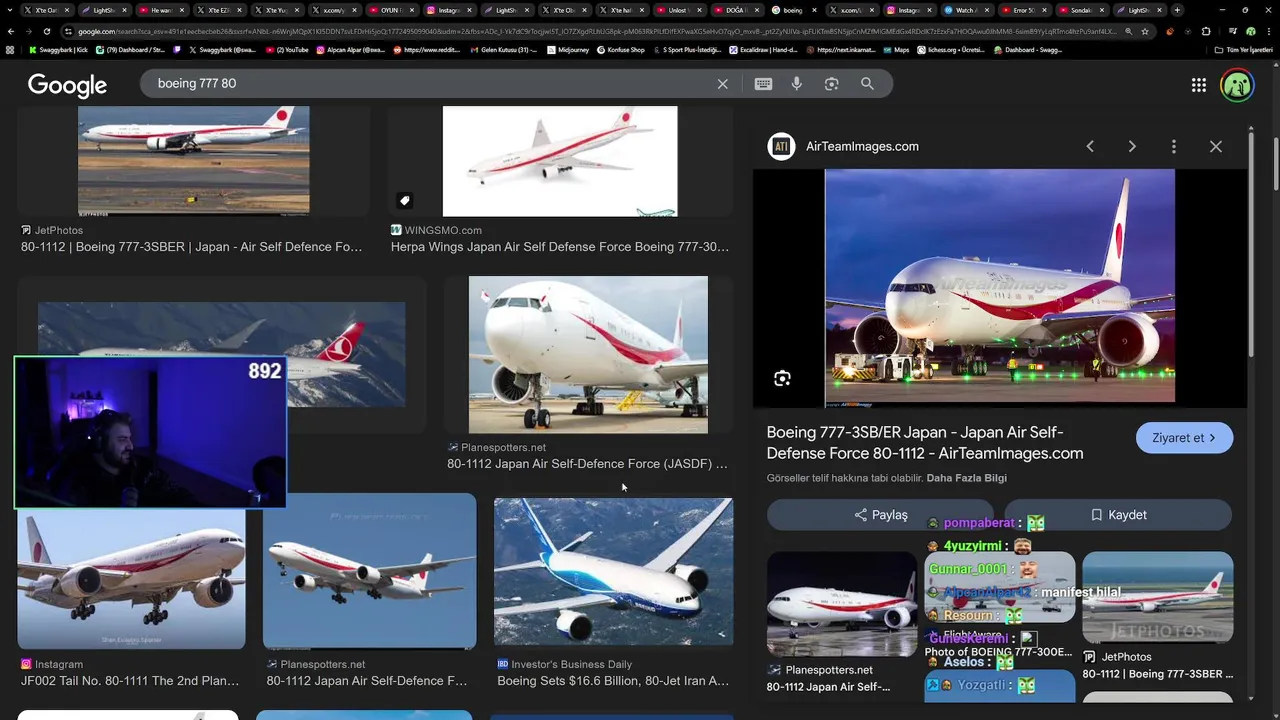Open Gelen Kutusu Gmail bookmark
Image resolution: width=1280 pixels, height=720 pixels.
pyautogui.click(x=503, y=49)
